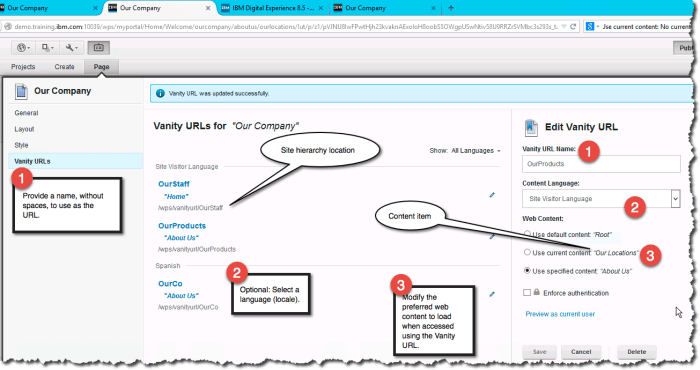Switch to IBM Digital Experience 8.5 browser tab
Viewport: 700px width, 370px height.
coord(273,8)
